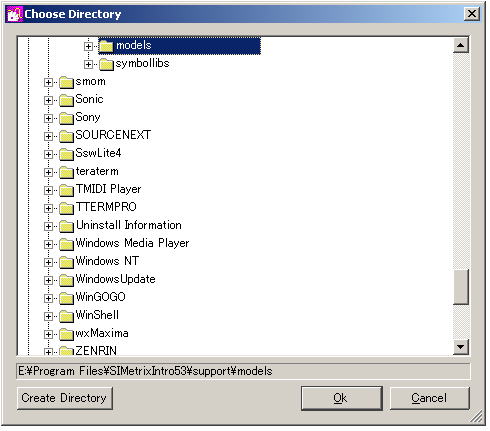
Task: Expand the WindowsUpdate folder node
Action: [x=48, y=280]
